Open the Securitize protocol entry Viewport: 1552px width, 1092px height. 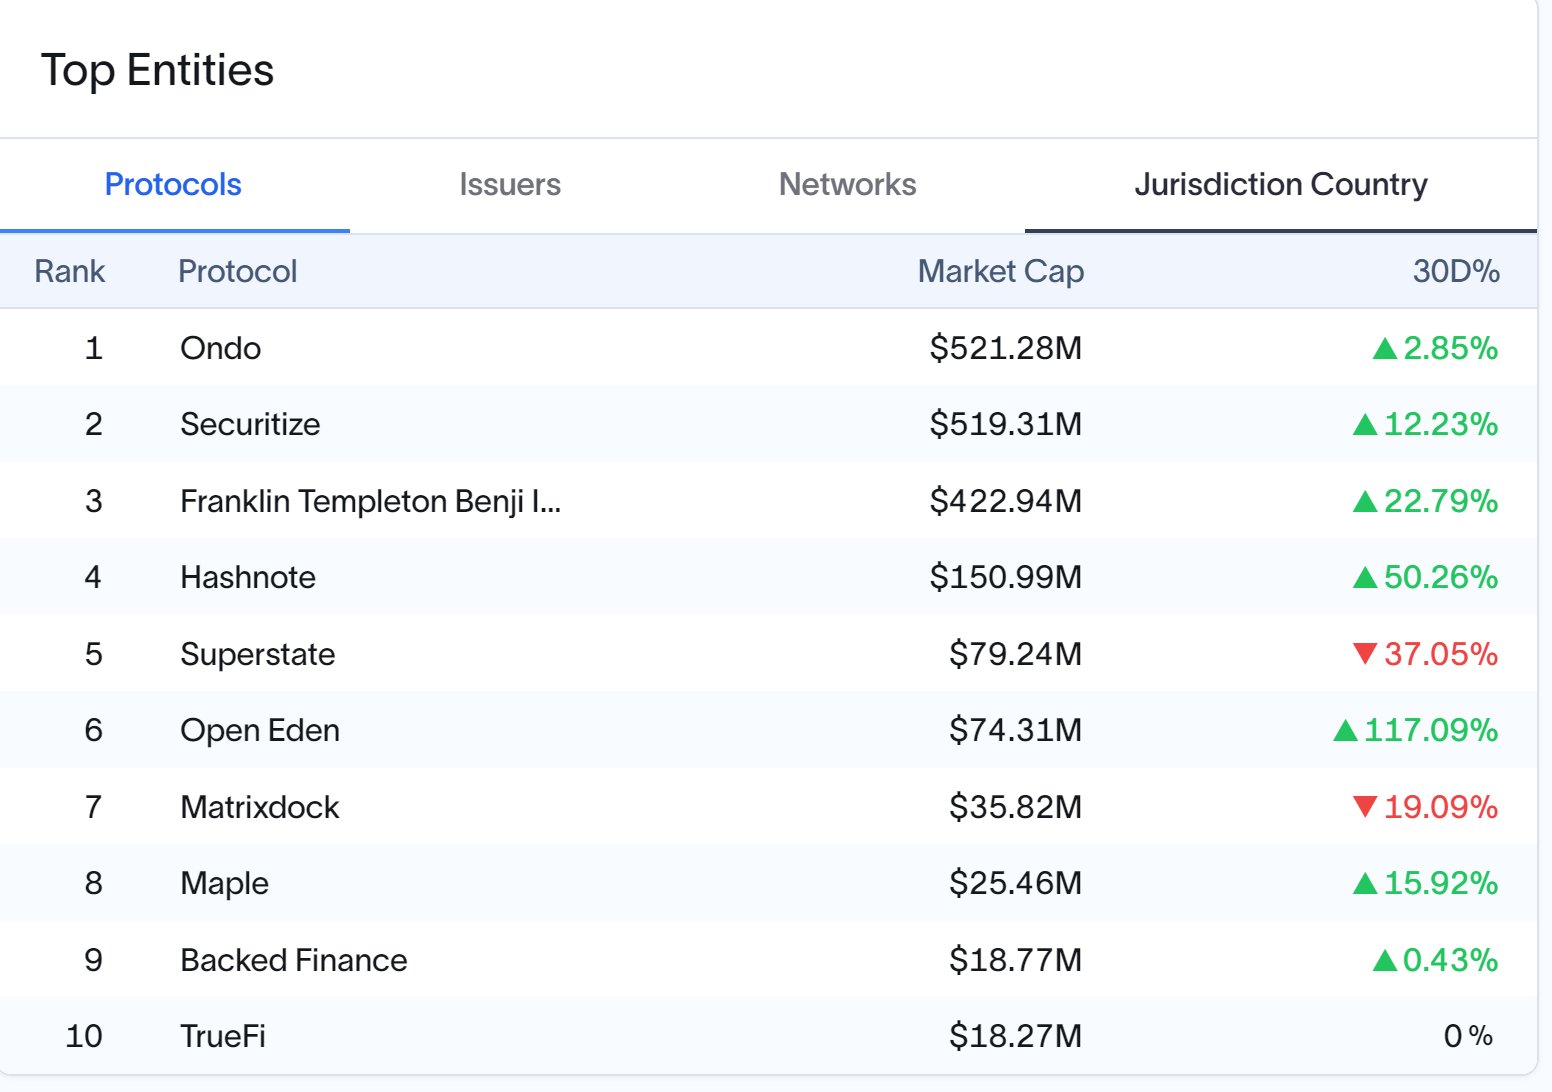[250, 424]
